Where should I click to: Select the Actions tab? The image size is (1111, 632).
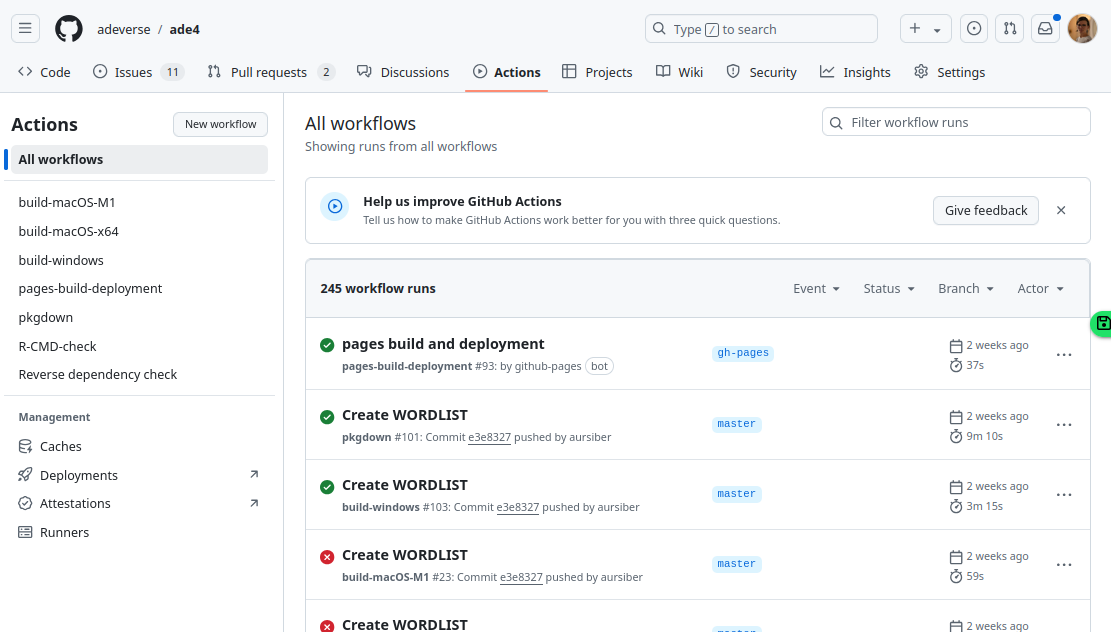pos(507,72)
